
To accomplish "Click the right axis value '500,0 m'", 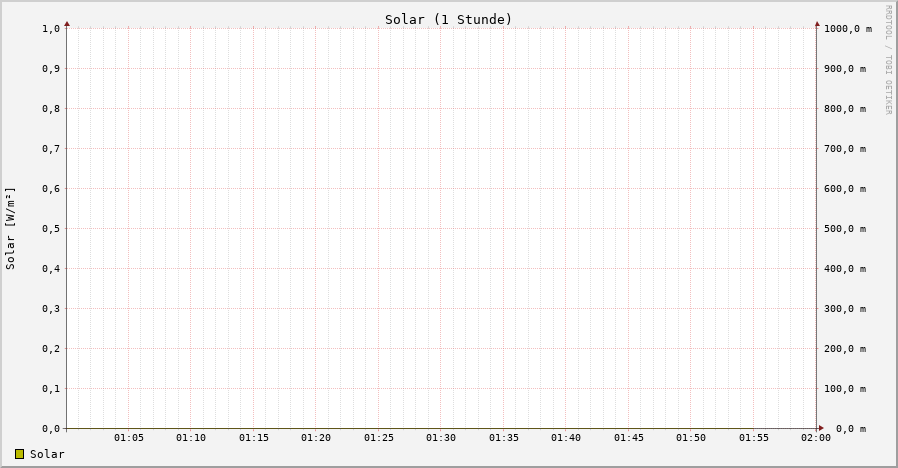I will (x=845, y=229).
